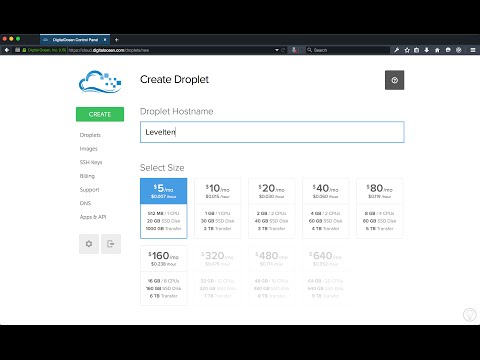
Task: Select the $20/mo droplet size
Action: point(271,208)
